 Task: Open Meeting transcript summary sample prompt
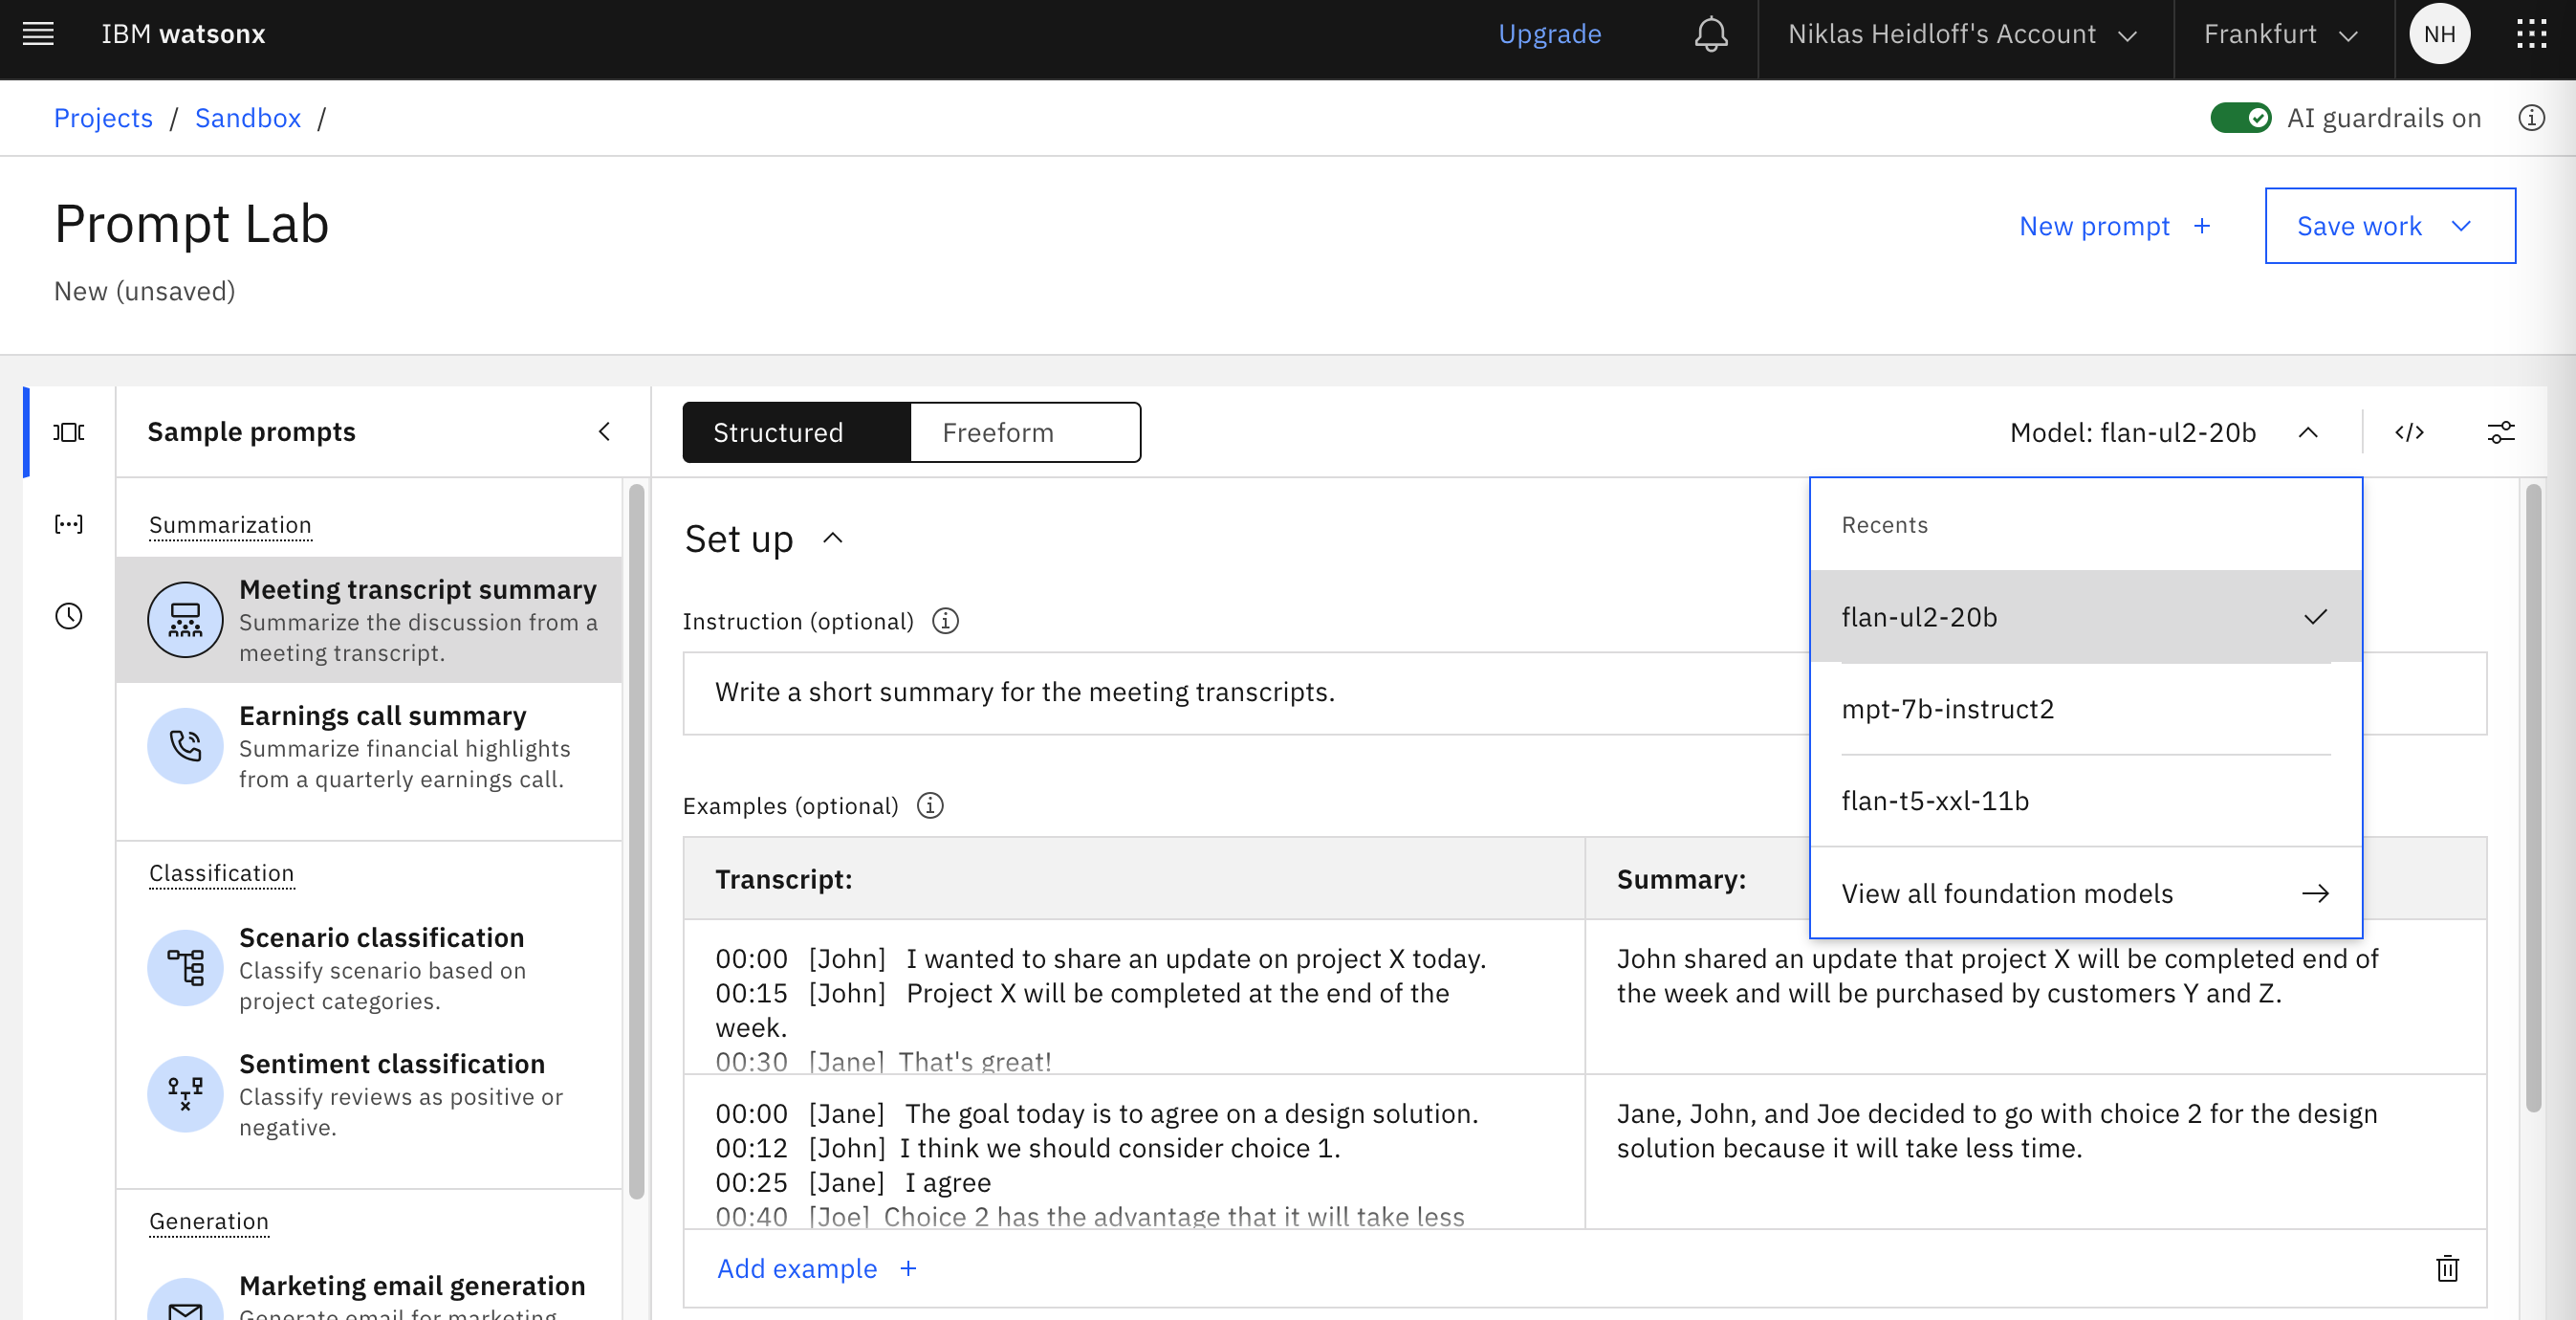tap(369, 620)
